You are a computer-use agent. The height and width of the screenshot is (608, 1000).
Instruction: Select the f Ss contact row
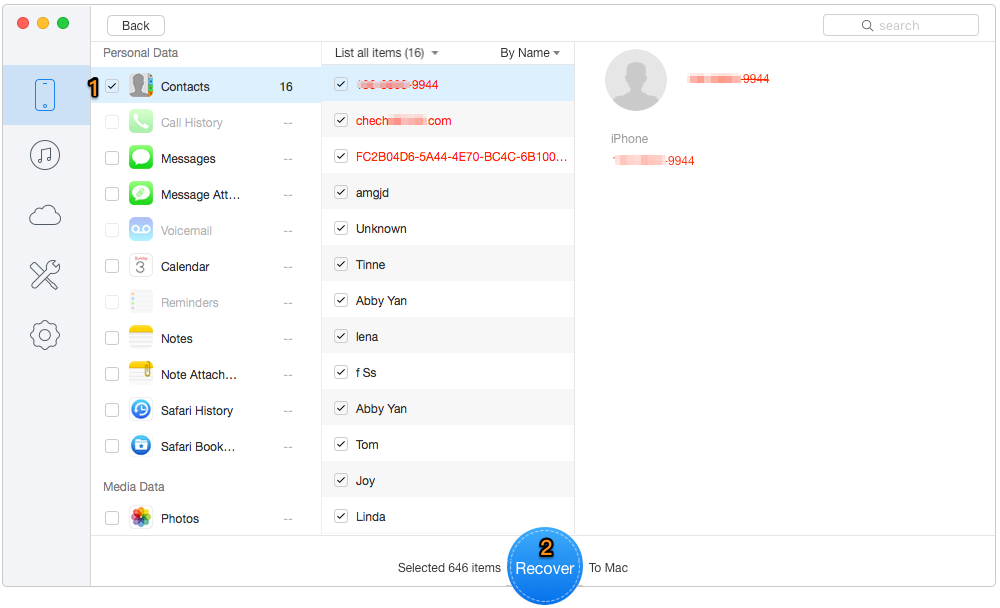(448, 373)
